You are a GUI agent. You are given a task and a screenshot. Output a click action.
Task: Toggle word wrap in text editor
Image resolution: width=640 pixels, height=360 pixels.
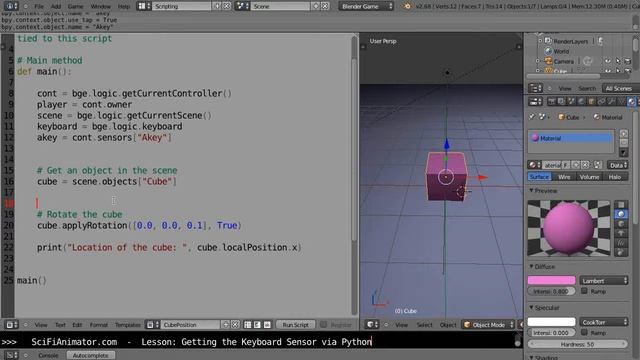(x=257, y=325)
